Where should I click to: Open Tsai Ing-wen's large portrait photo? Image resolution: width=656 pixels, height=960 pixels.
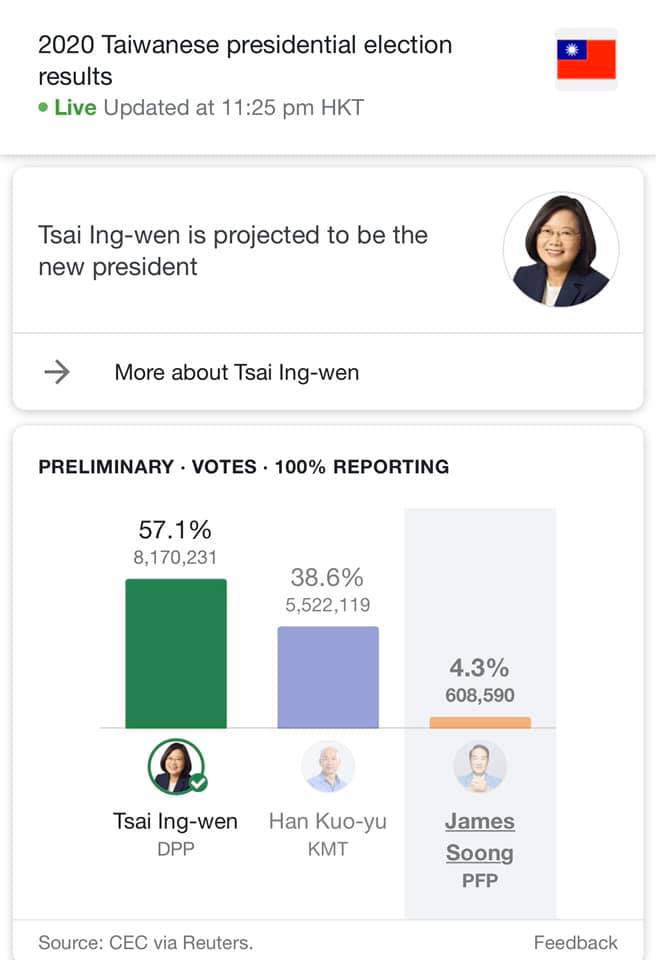click(561, 250)
